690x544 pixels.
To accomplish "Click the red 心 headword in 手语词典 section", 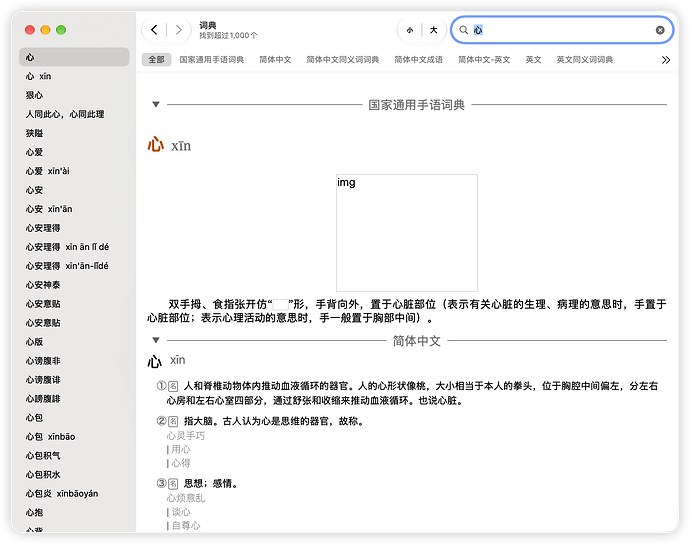I will 155,144.
